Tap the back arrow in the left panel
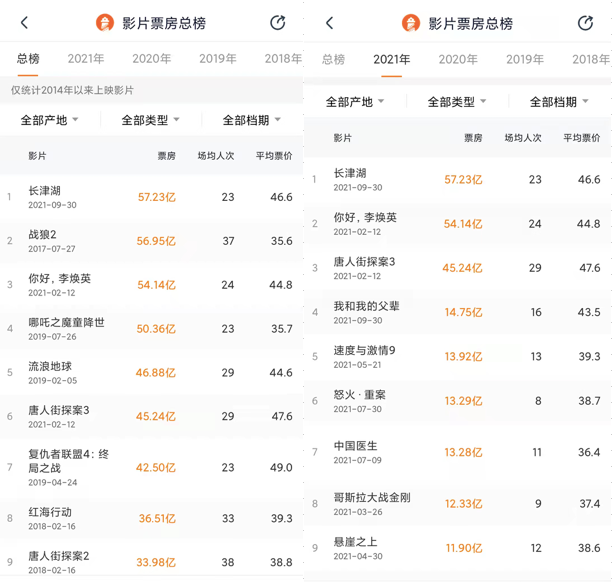Image resolution: width=612 pixels, height=582 pixels. [x=24, y=23]
